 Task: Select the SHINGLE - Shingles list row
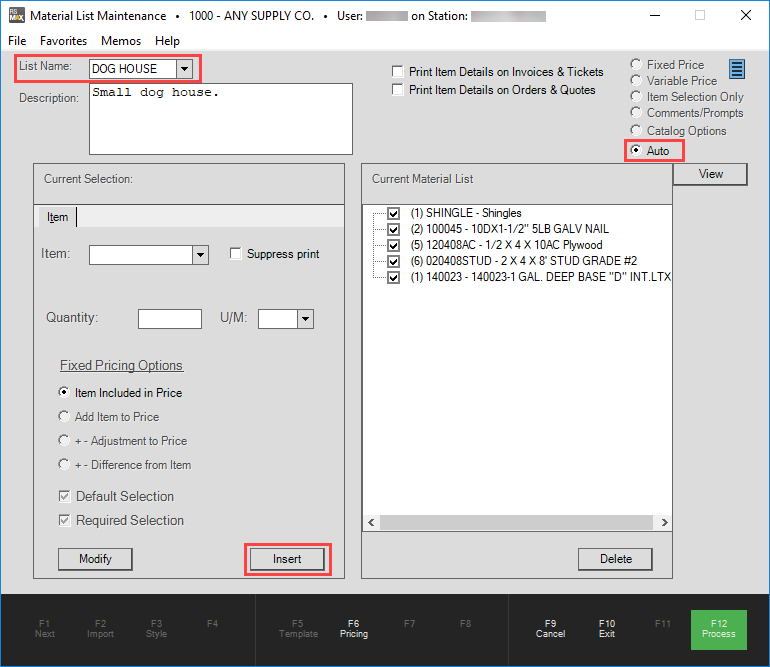[466, 213]
